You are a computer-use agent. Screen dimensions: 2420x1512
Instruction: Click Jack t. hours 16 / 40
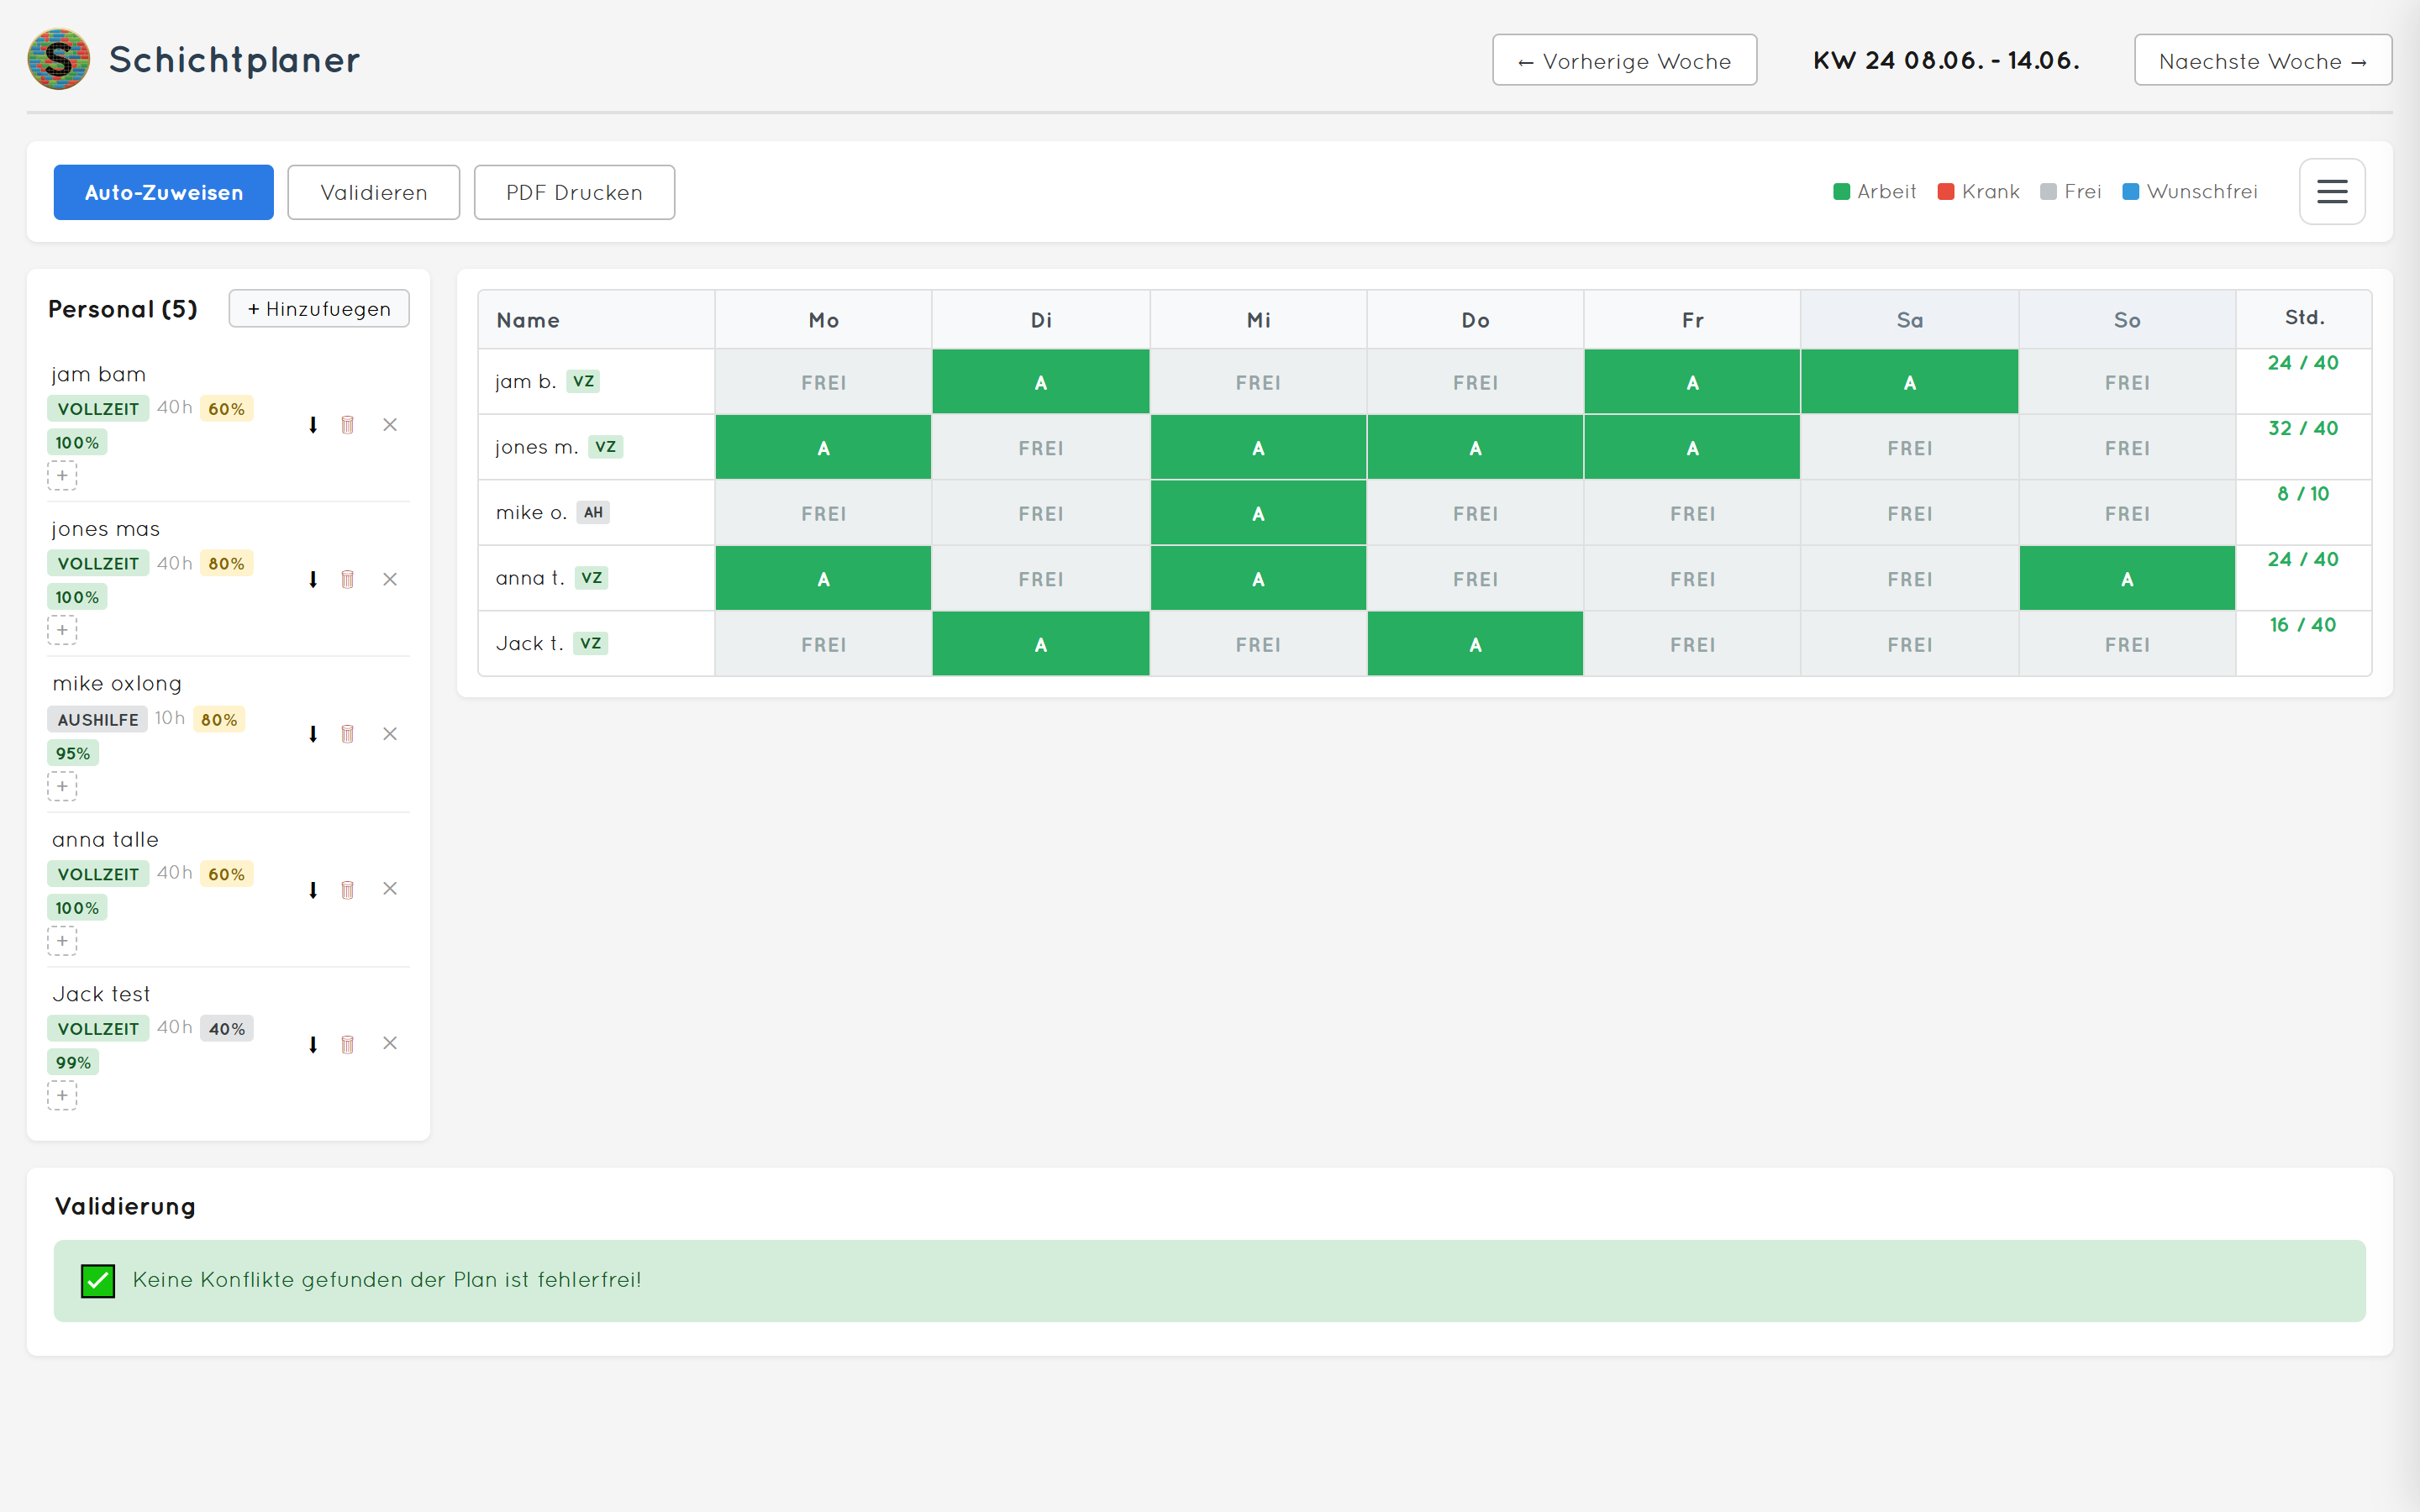click(x=2303, y=625)
